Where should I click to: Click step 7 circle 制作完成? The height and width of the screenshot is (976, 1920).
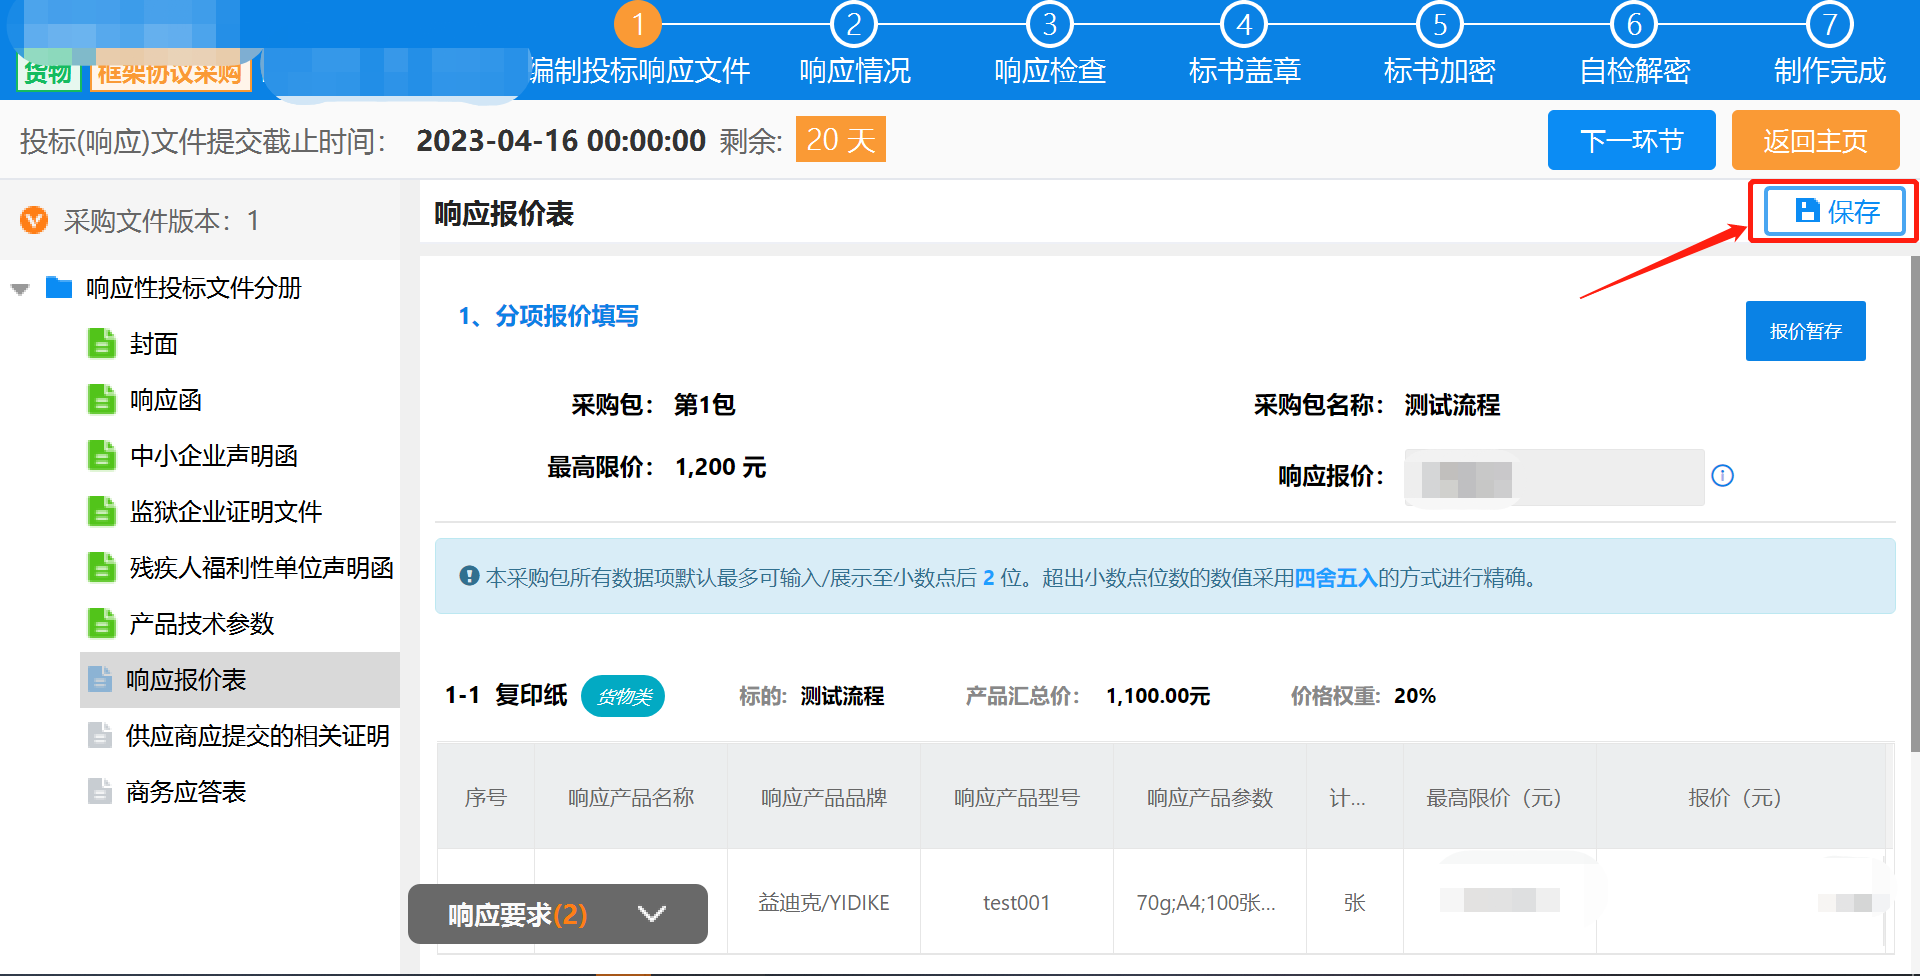(x=1830, y=24)
